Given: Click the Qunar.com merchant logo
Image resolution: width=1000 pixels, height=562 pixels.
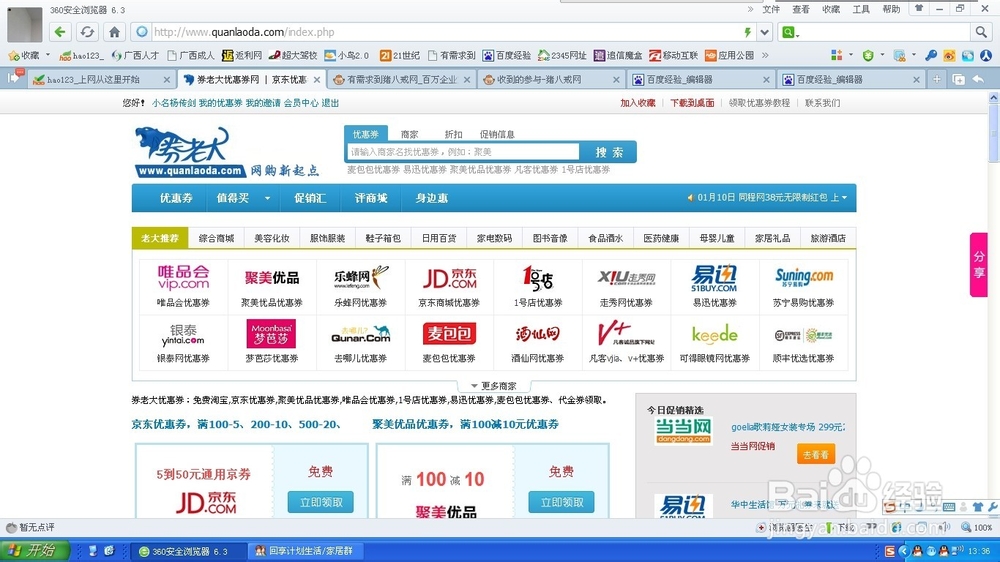Looking at the screenshot, I should click(x=360, y=334).
